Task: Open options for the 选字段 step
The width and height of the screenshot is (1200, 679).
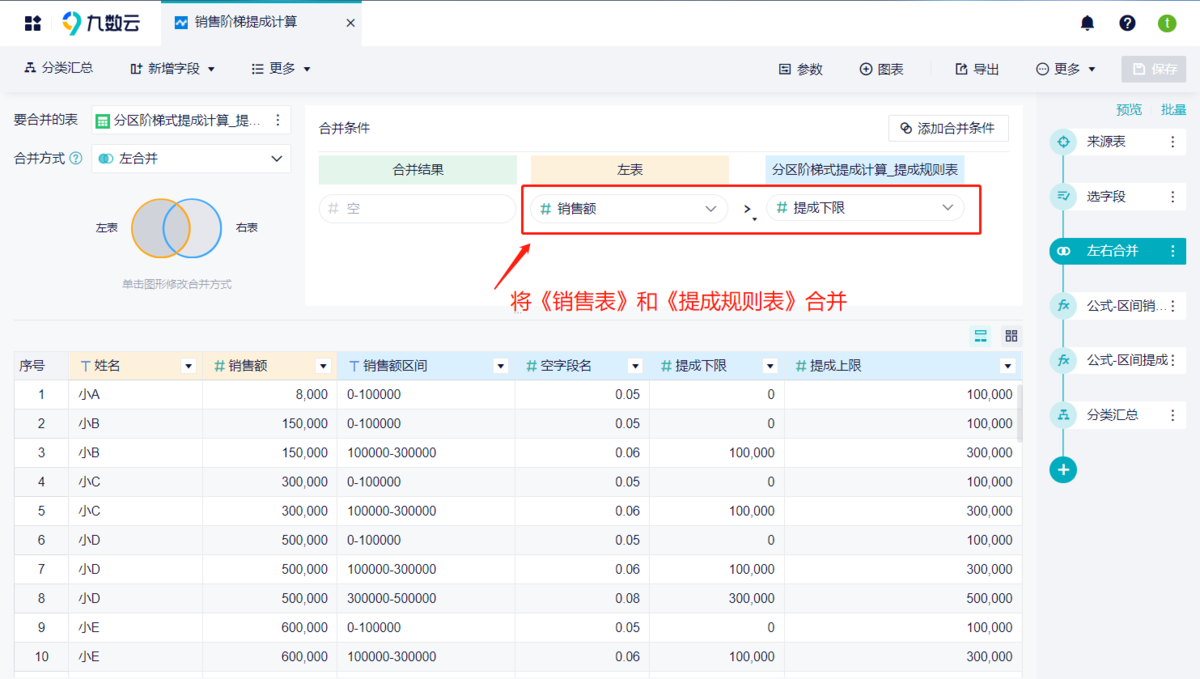Action: (1173, 197)
